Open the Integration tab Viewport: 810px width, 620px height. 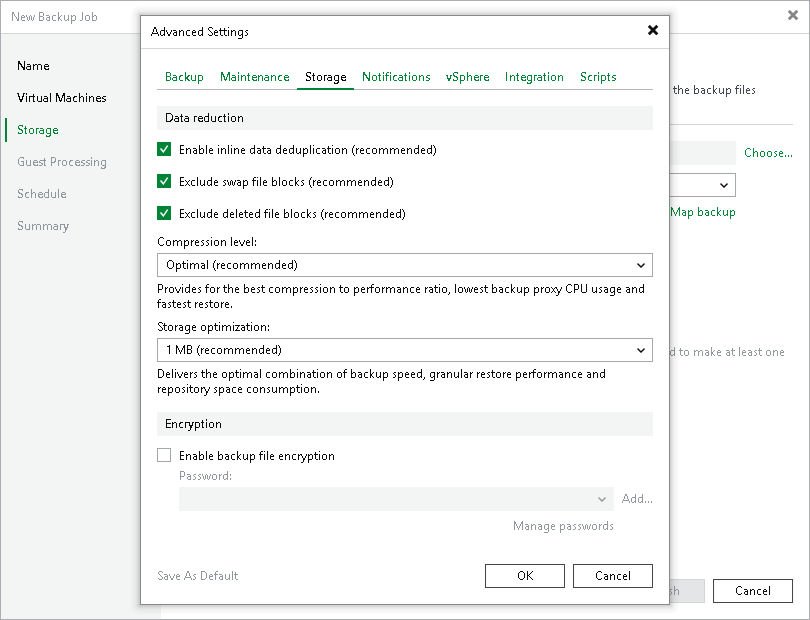[534, 76]
